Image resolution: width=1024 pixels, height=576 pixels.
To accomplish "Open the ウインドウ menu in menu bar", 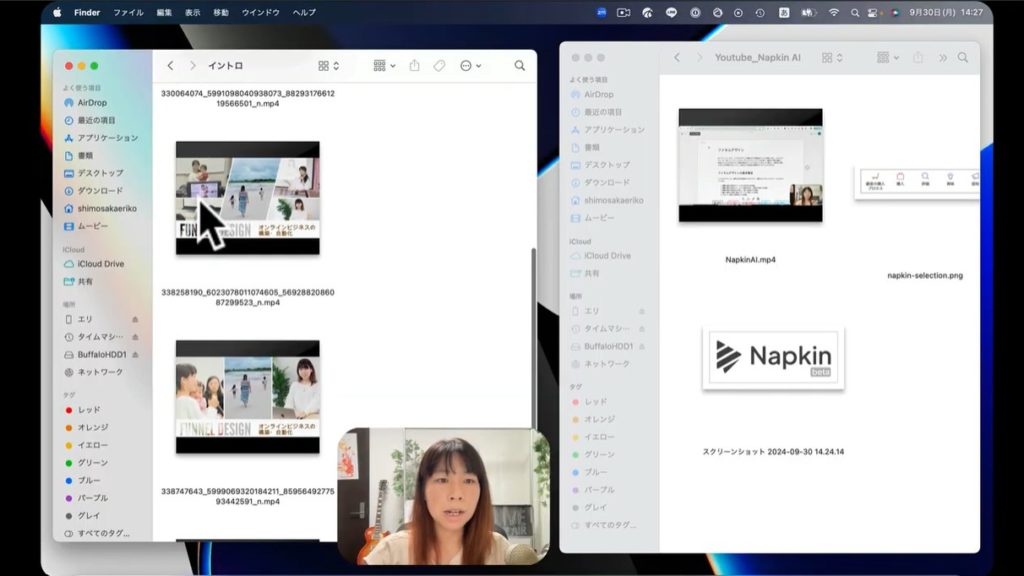I will (260, 12).
